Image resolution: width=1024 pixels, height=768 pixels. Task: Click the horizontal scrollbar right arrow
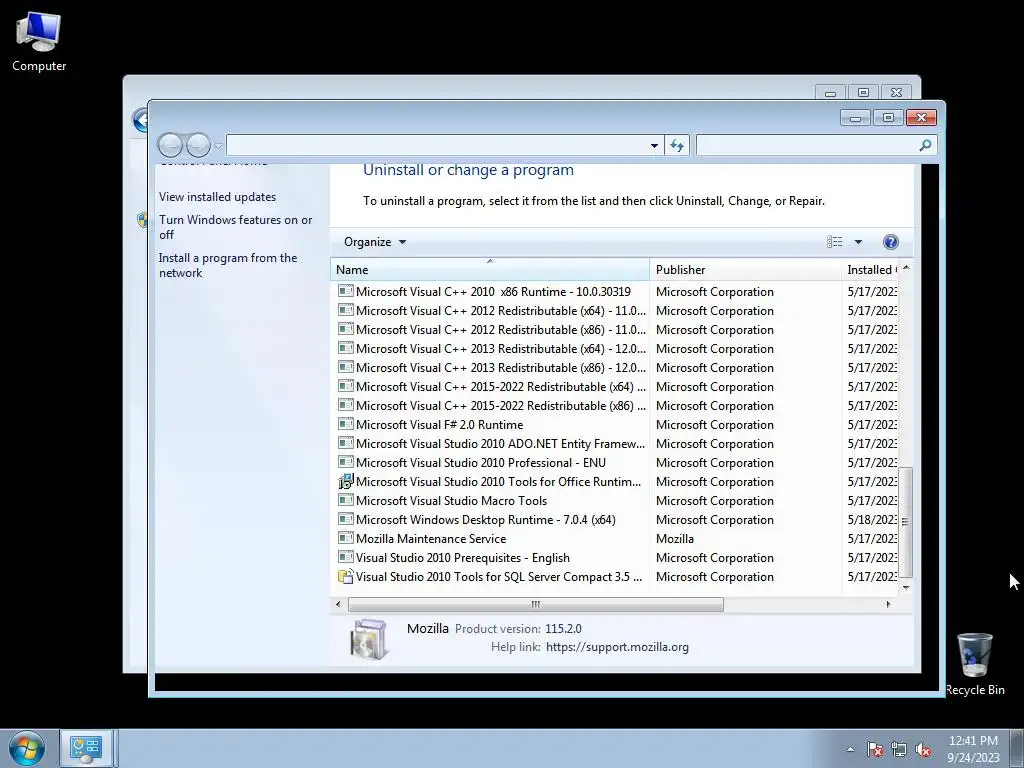pos(888,604)
